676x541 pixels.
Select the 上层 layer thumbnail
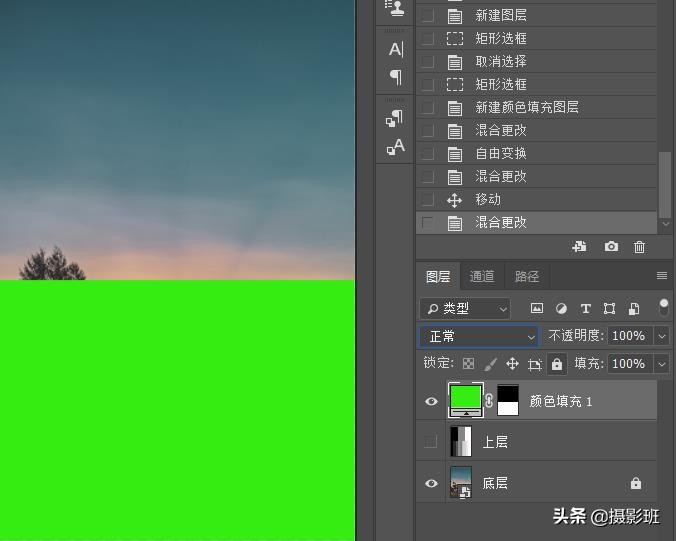point(461,441)
